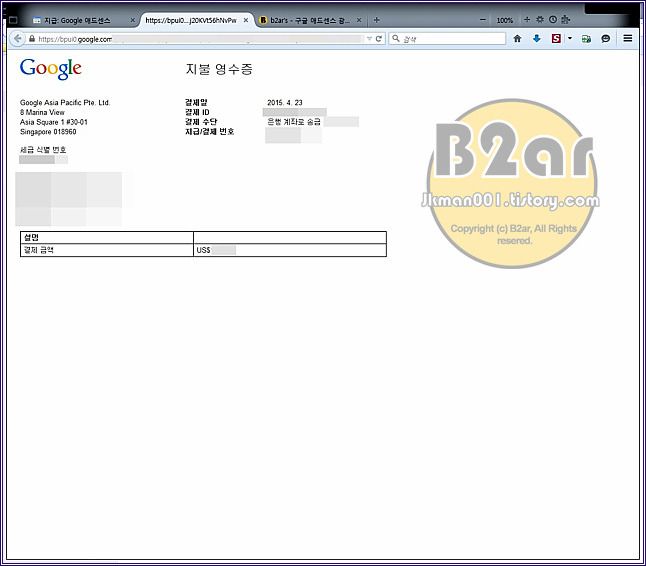The height and width of the screenshot is (566, 646).
Task: Click the padlock secure-site icon
Action: [32, 39]
